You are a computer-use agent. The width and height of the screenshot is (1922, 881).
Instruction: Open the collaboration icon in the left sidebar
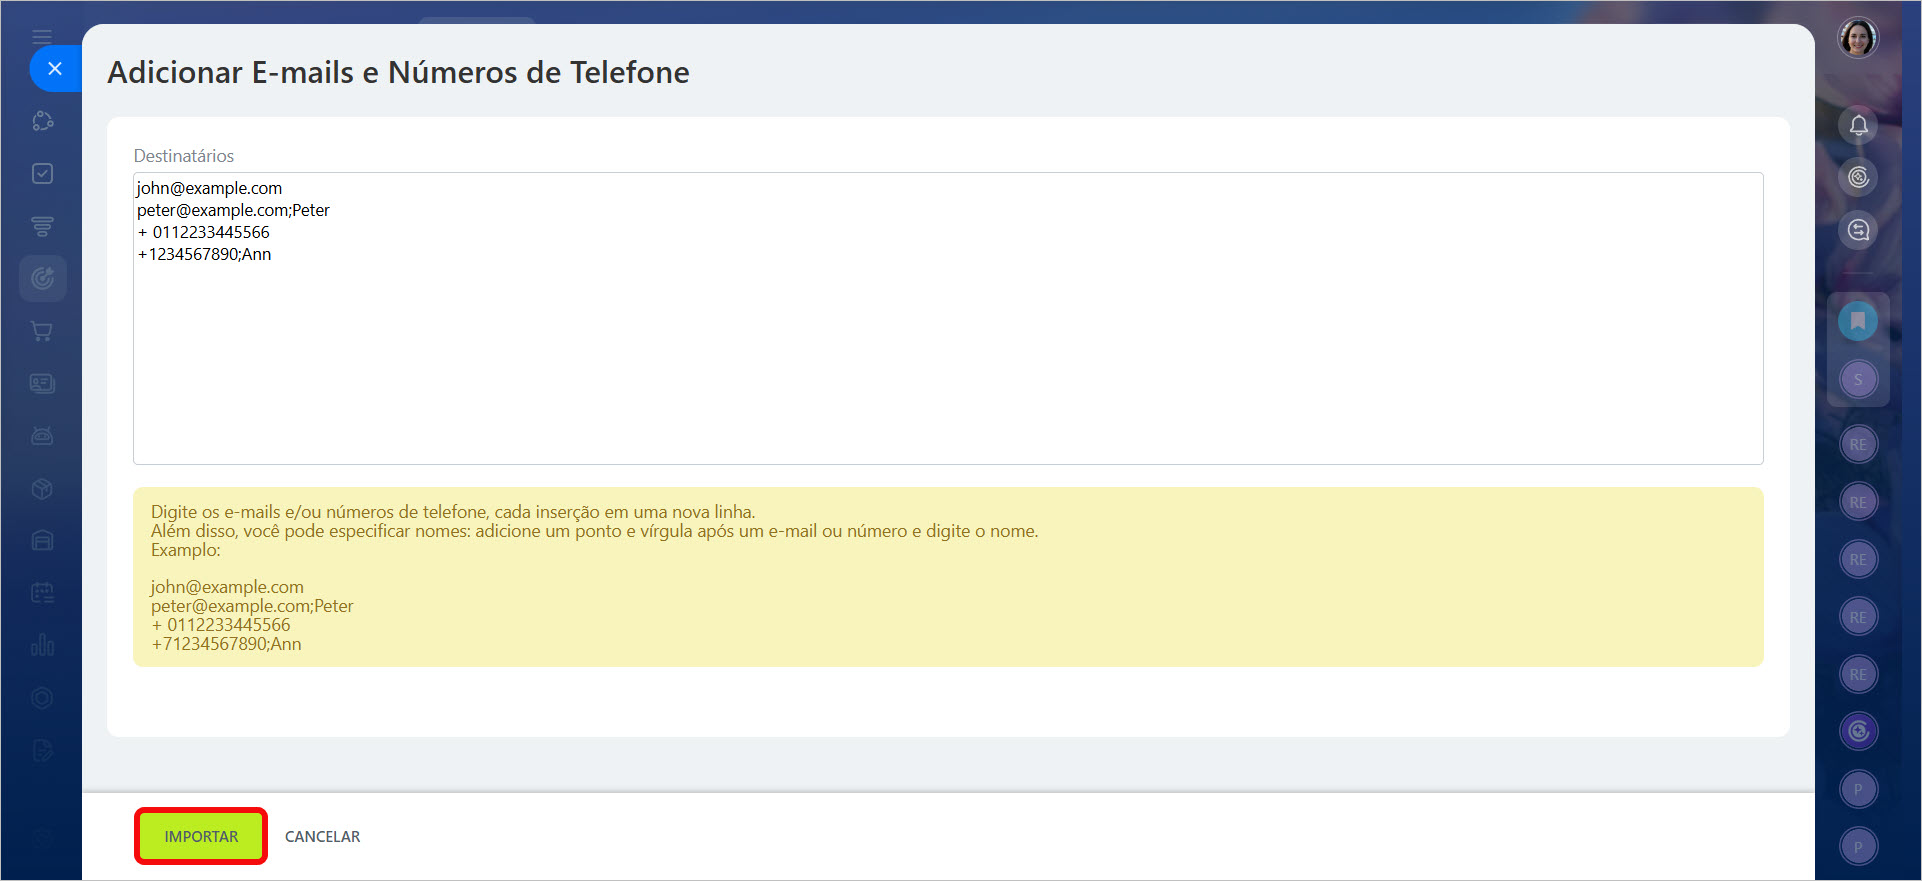point(42,121)
